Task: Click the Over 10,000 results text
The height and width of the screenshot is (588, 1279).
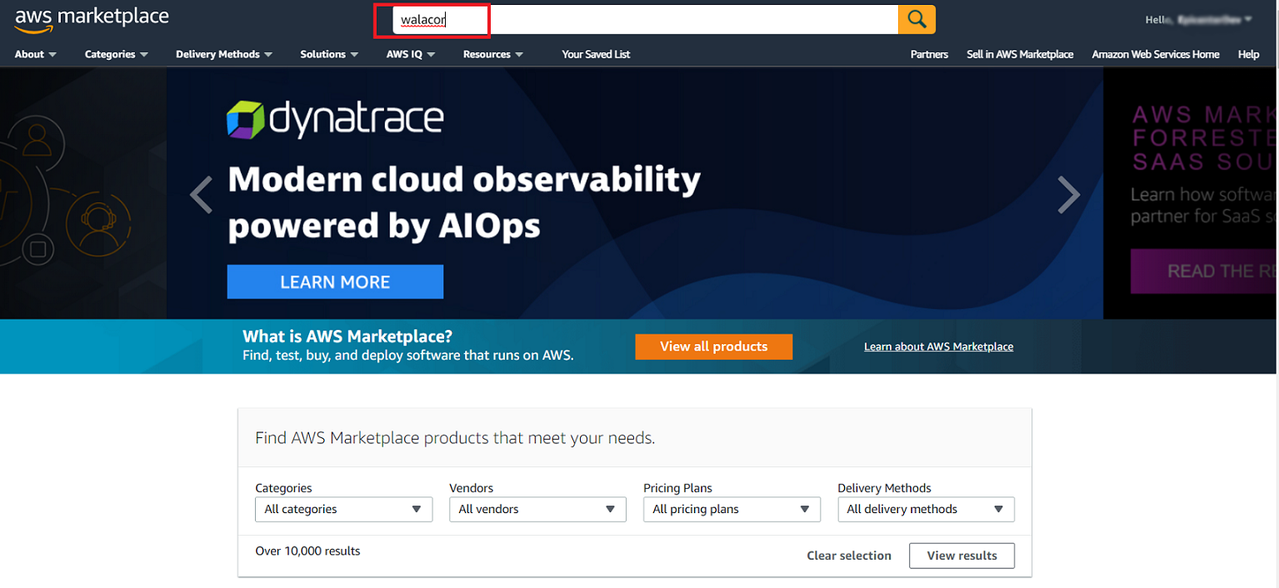Action: tap(308, 551)
